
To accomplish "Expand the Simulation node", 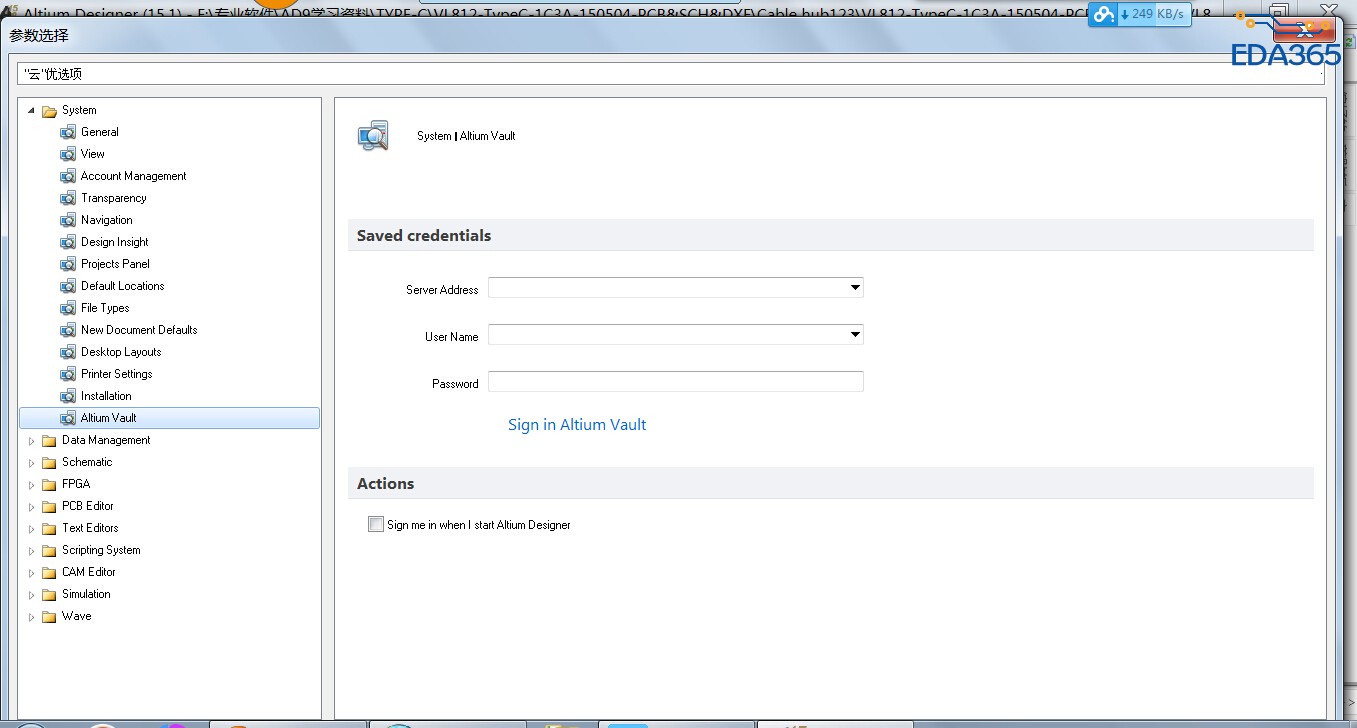I will pos(31,595).
